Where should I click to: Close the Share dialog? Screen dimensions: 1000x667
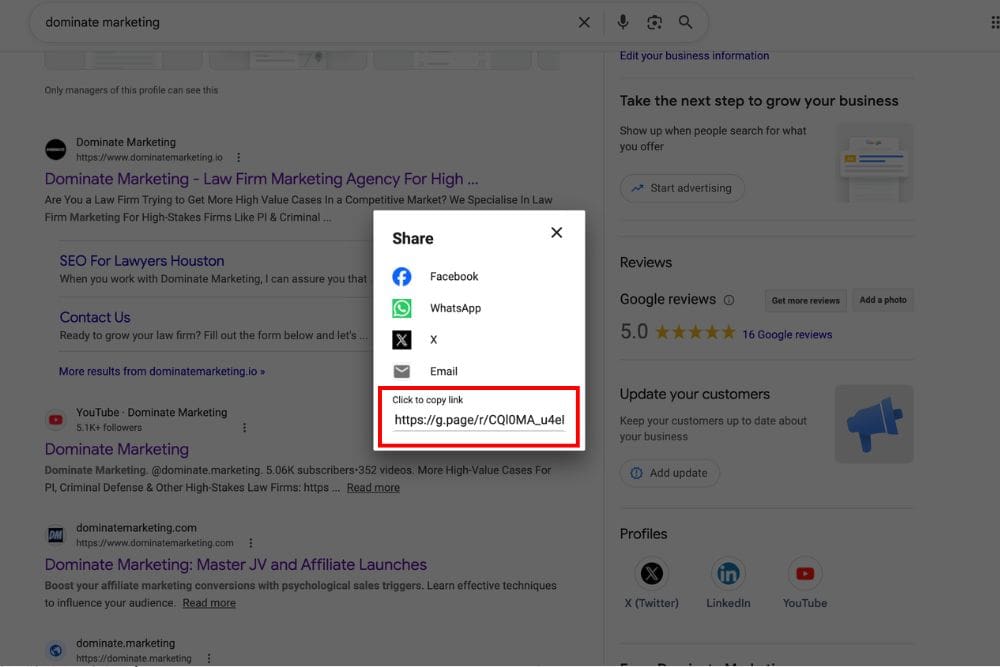point(557,233)
